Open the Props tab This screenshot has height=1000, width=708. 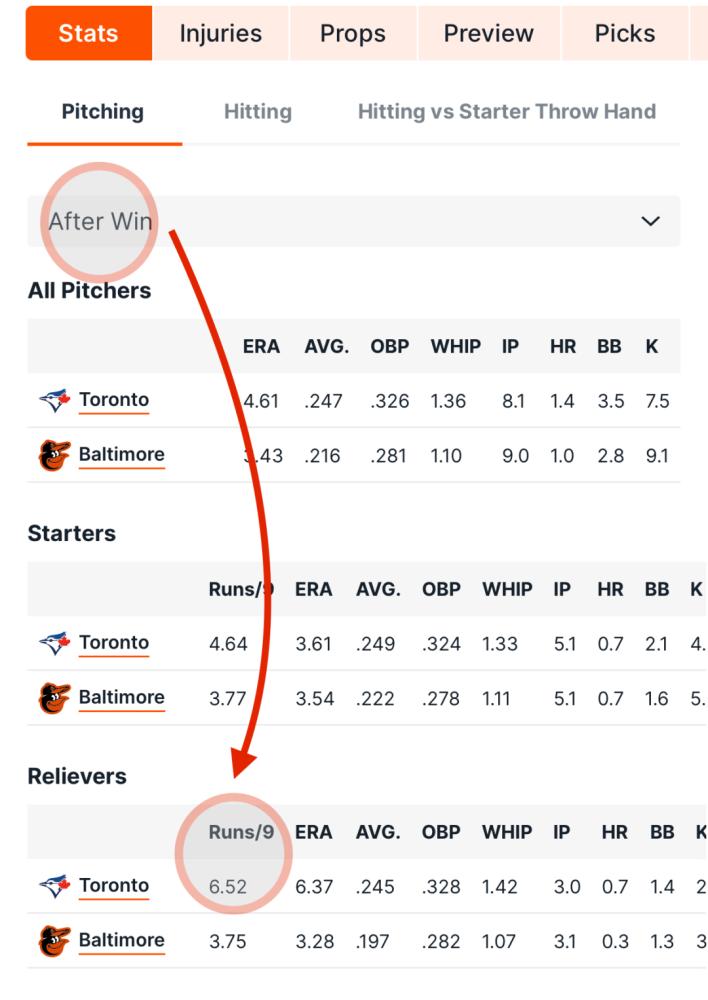click(x=353, y=33)
